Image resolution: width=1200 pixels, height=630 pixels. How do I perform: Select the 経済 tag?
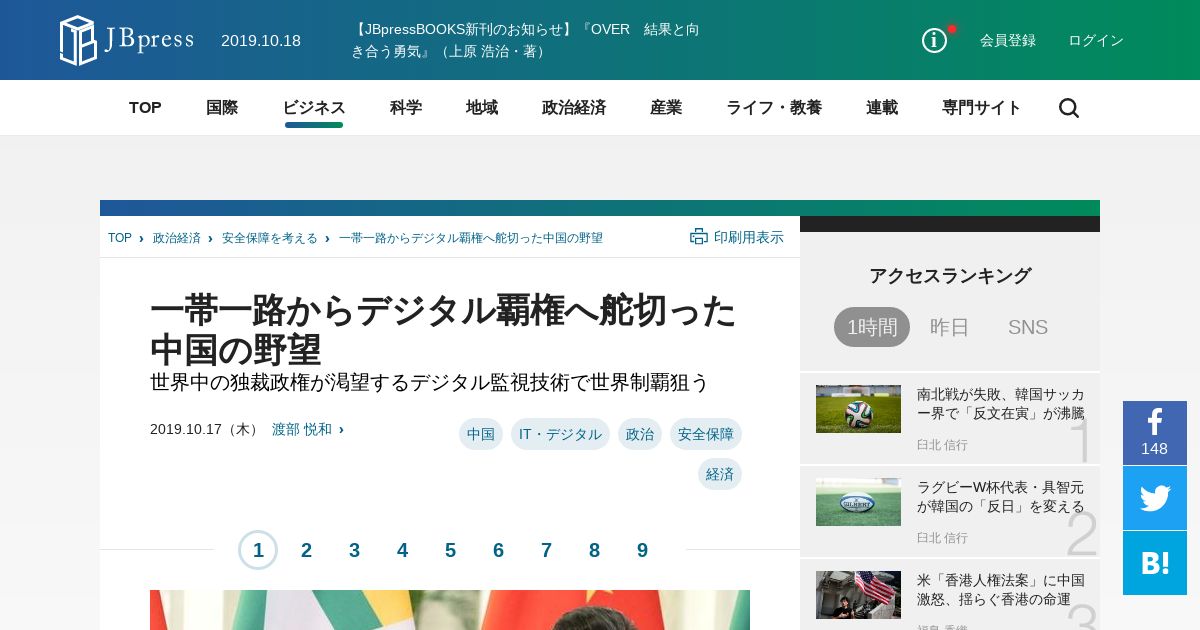(720, 474)
